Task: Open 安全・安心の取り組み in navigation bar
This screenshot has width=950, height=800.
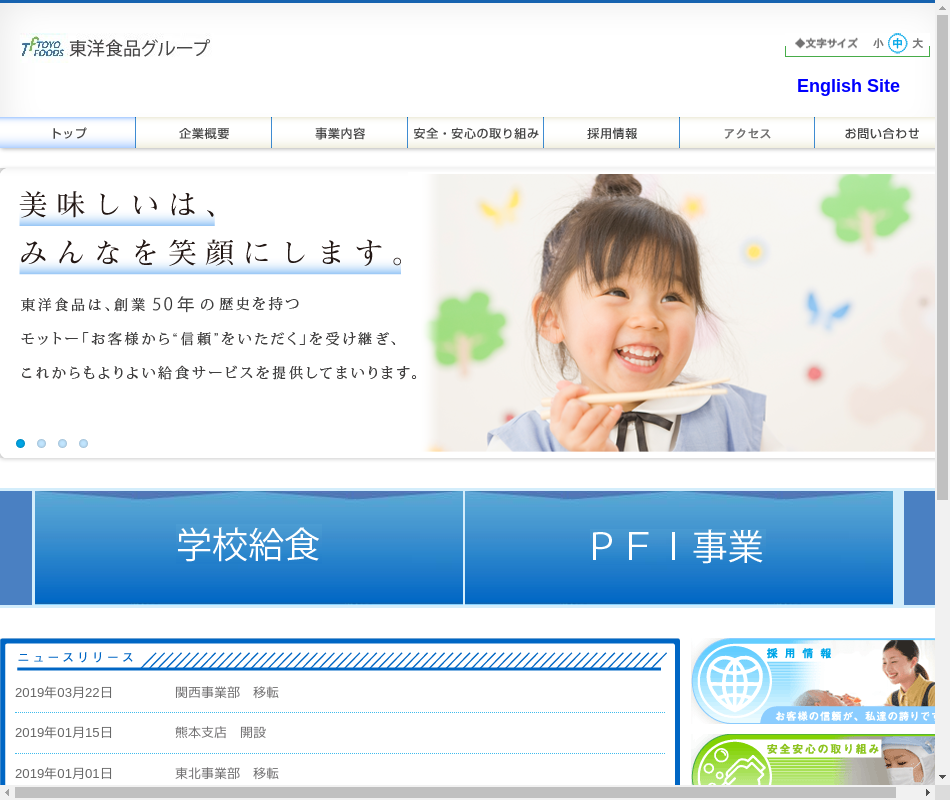Action: click(476, 133)
